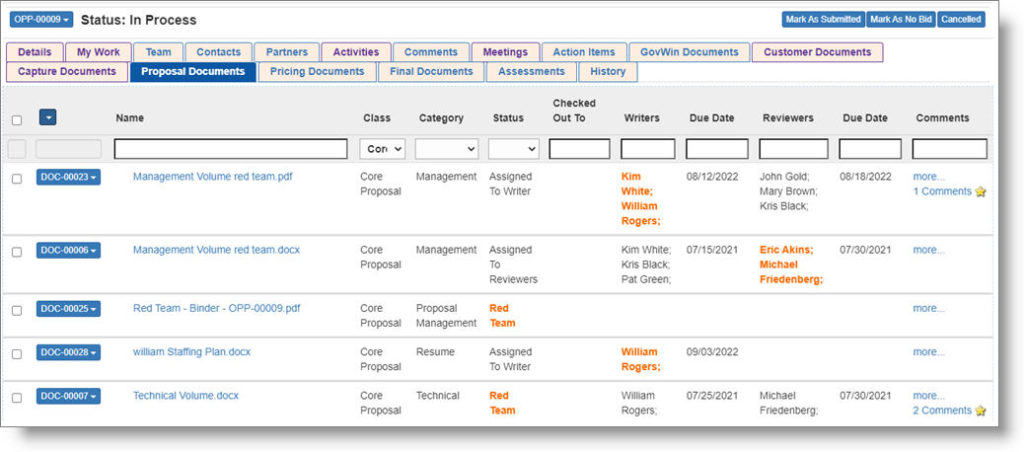Image resolution: width=1024 pixels, height=452 pixels.
Task: Go to the Activities tab
Action: click(x=356, y=52)
